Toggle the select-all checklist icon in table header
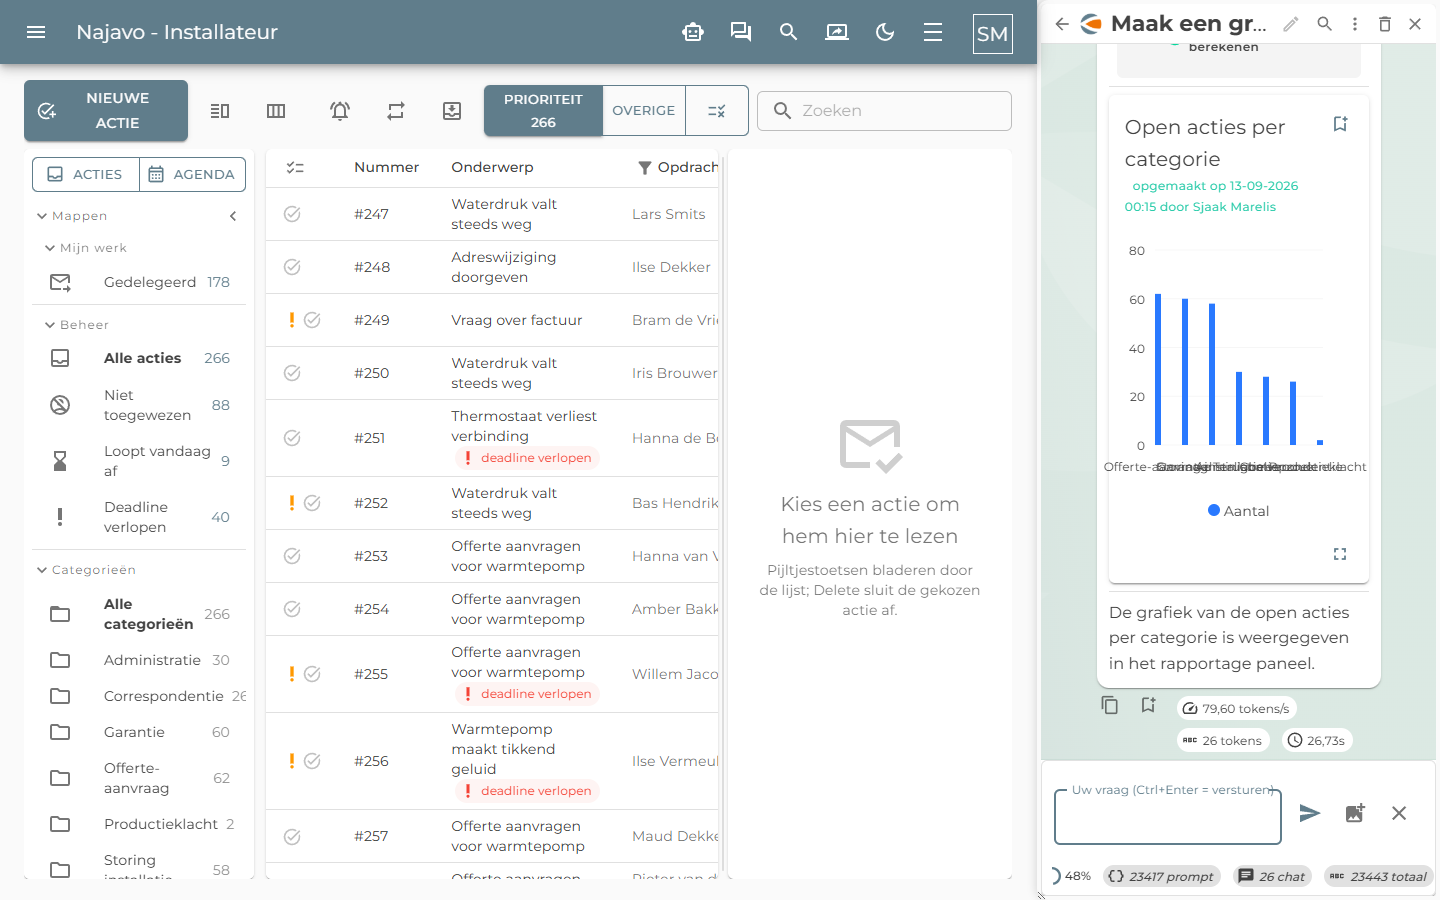 tap(295, 168)
